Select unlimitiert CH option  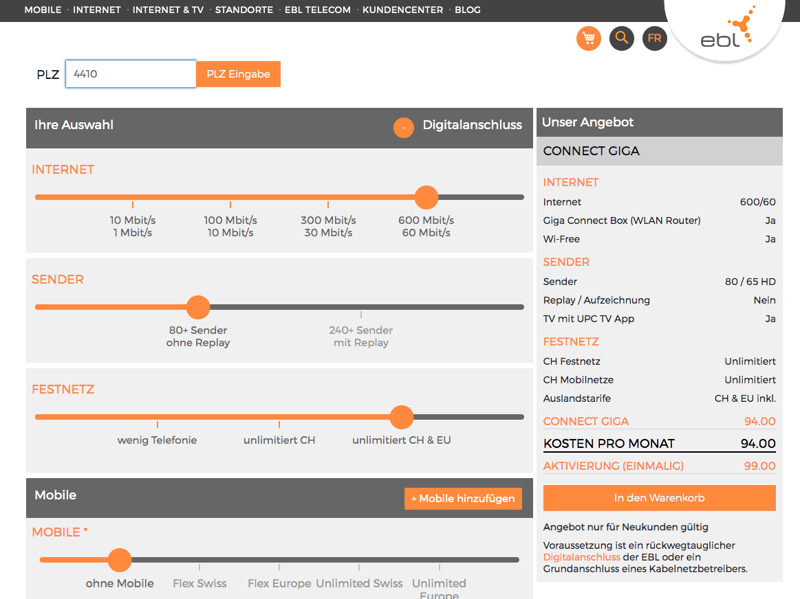(x=279, y=440)
